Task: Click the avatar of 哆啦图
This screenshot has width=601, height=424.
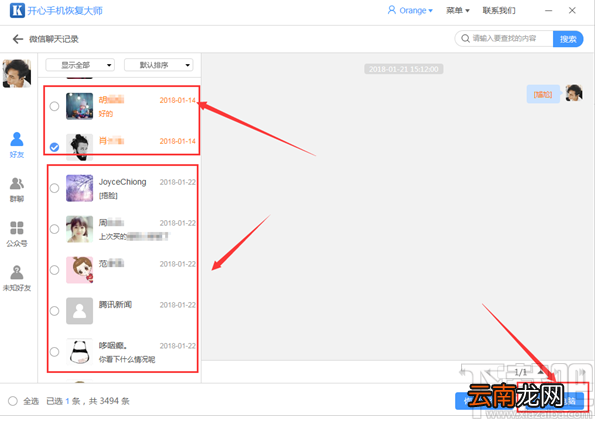Action: pyautogui.click(x=79, y=352)
